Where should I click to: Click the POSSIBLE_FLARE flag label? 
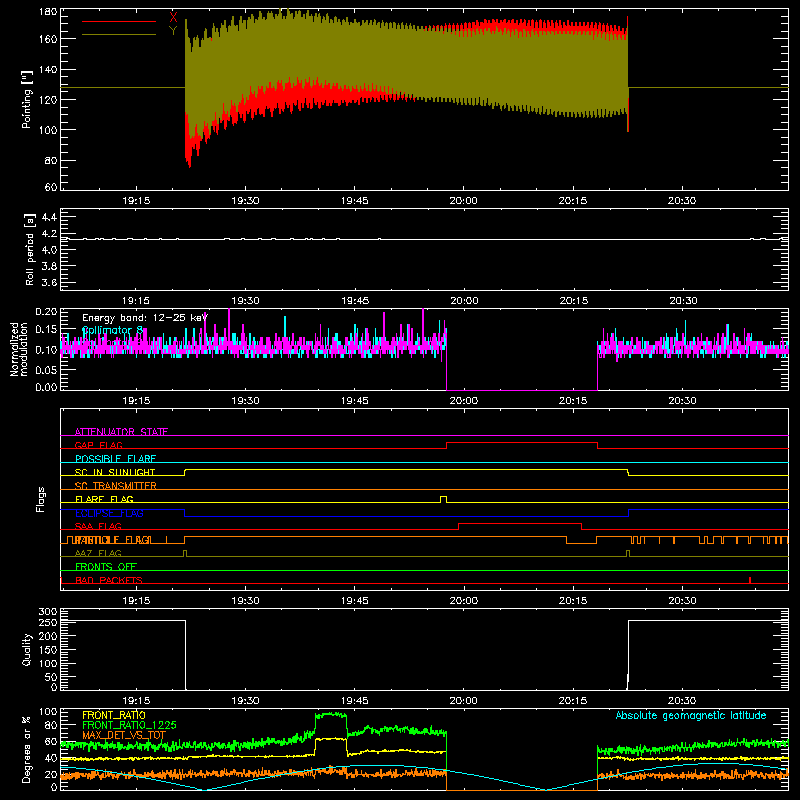115,459
